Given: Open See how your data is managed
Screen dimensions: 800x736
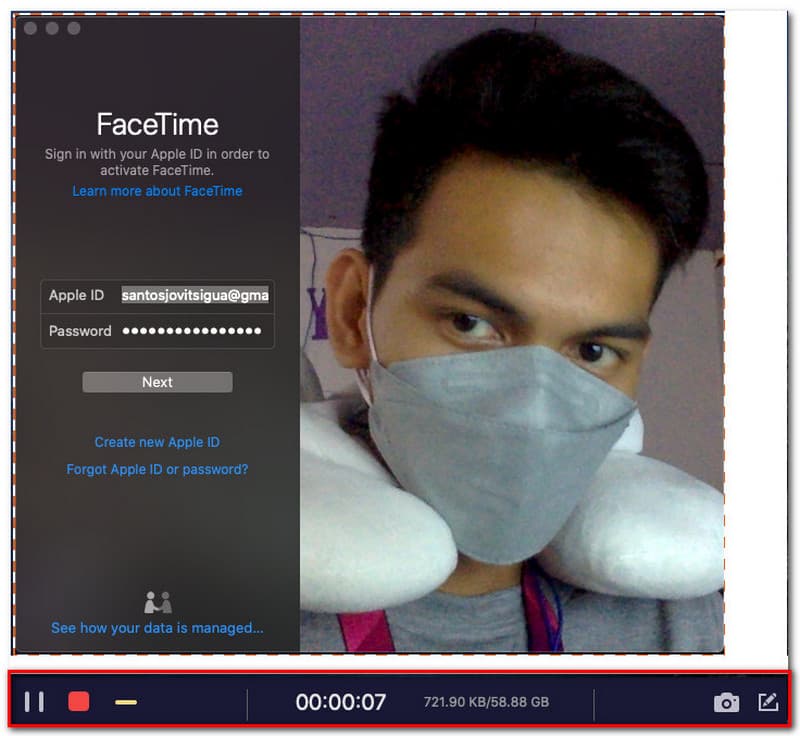Looking at the screenshot, I should tap(157, 628).
